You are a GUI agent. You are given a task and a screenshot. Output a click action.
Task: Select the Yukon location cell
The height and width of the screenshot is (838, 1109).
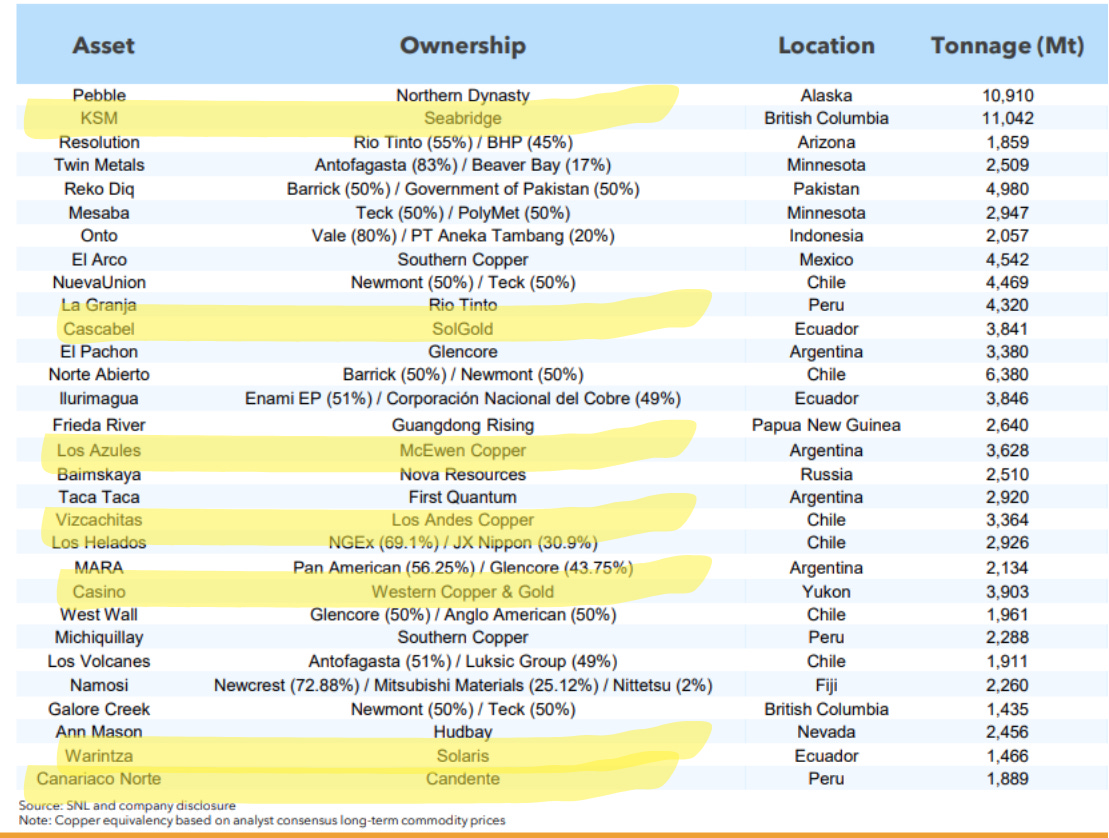[x=826, y=592]
